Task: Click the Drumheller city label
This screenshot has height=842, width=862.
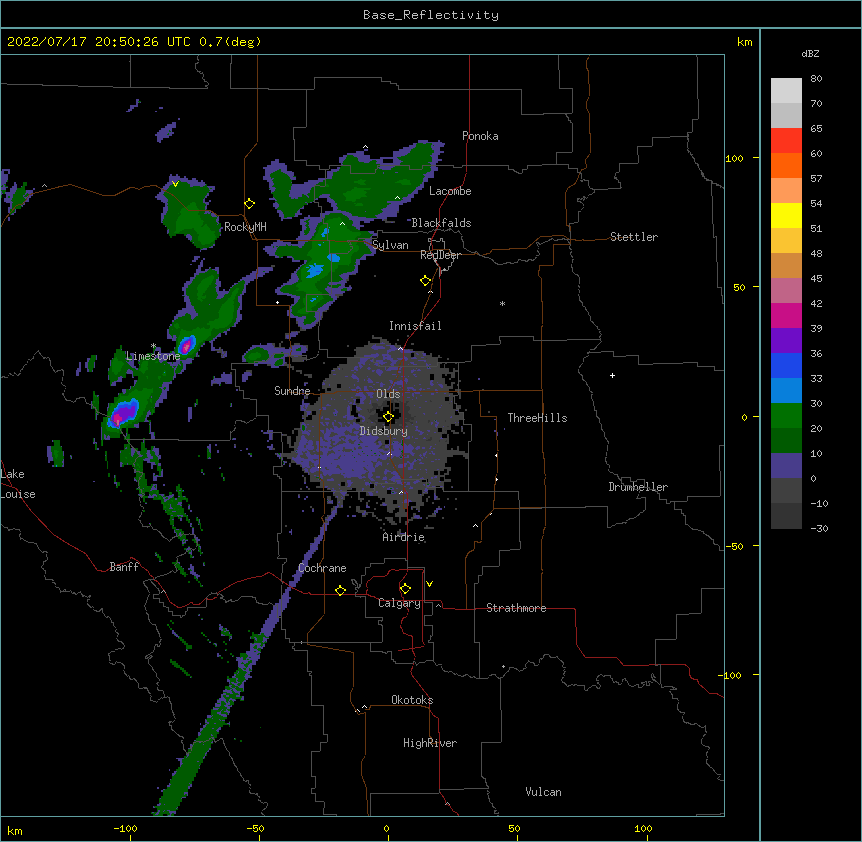Action: point(638,487)
